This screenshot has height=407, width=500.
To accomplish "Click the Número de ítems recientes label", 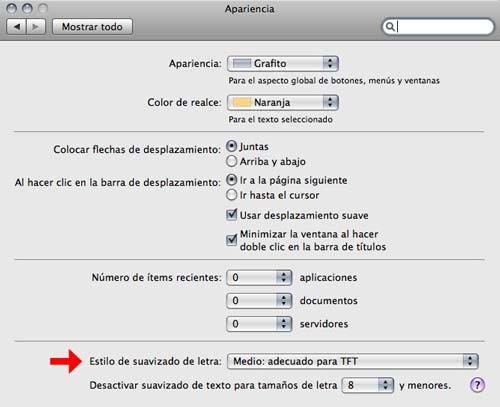I will 157,278.
